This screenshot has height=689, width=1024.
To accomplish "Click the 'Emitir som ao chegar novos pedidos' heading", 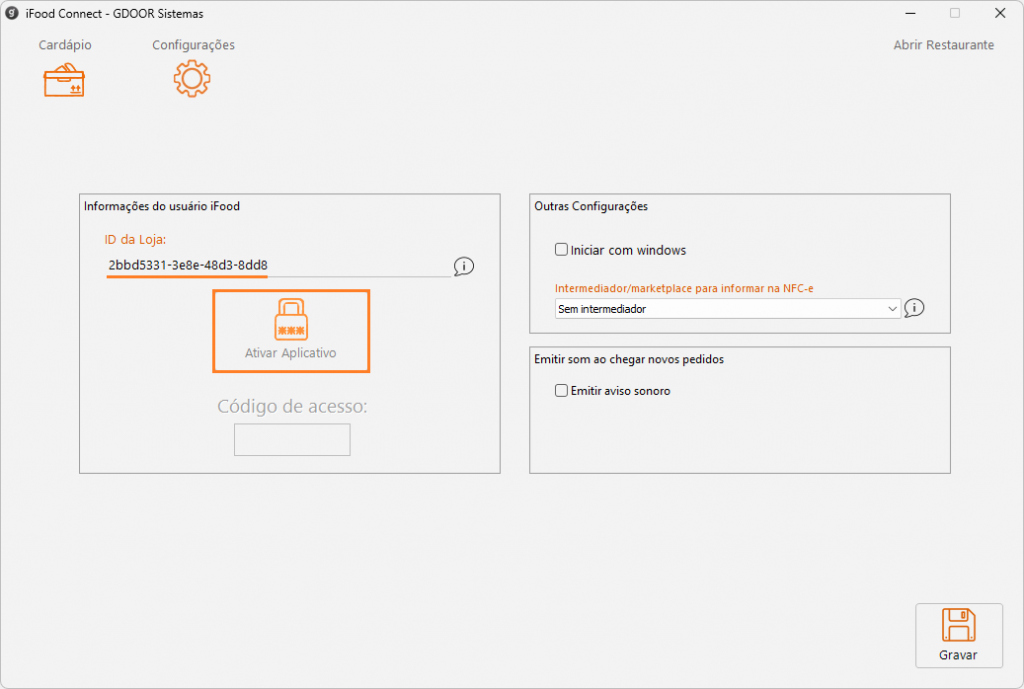I will tap(629, 359).
